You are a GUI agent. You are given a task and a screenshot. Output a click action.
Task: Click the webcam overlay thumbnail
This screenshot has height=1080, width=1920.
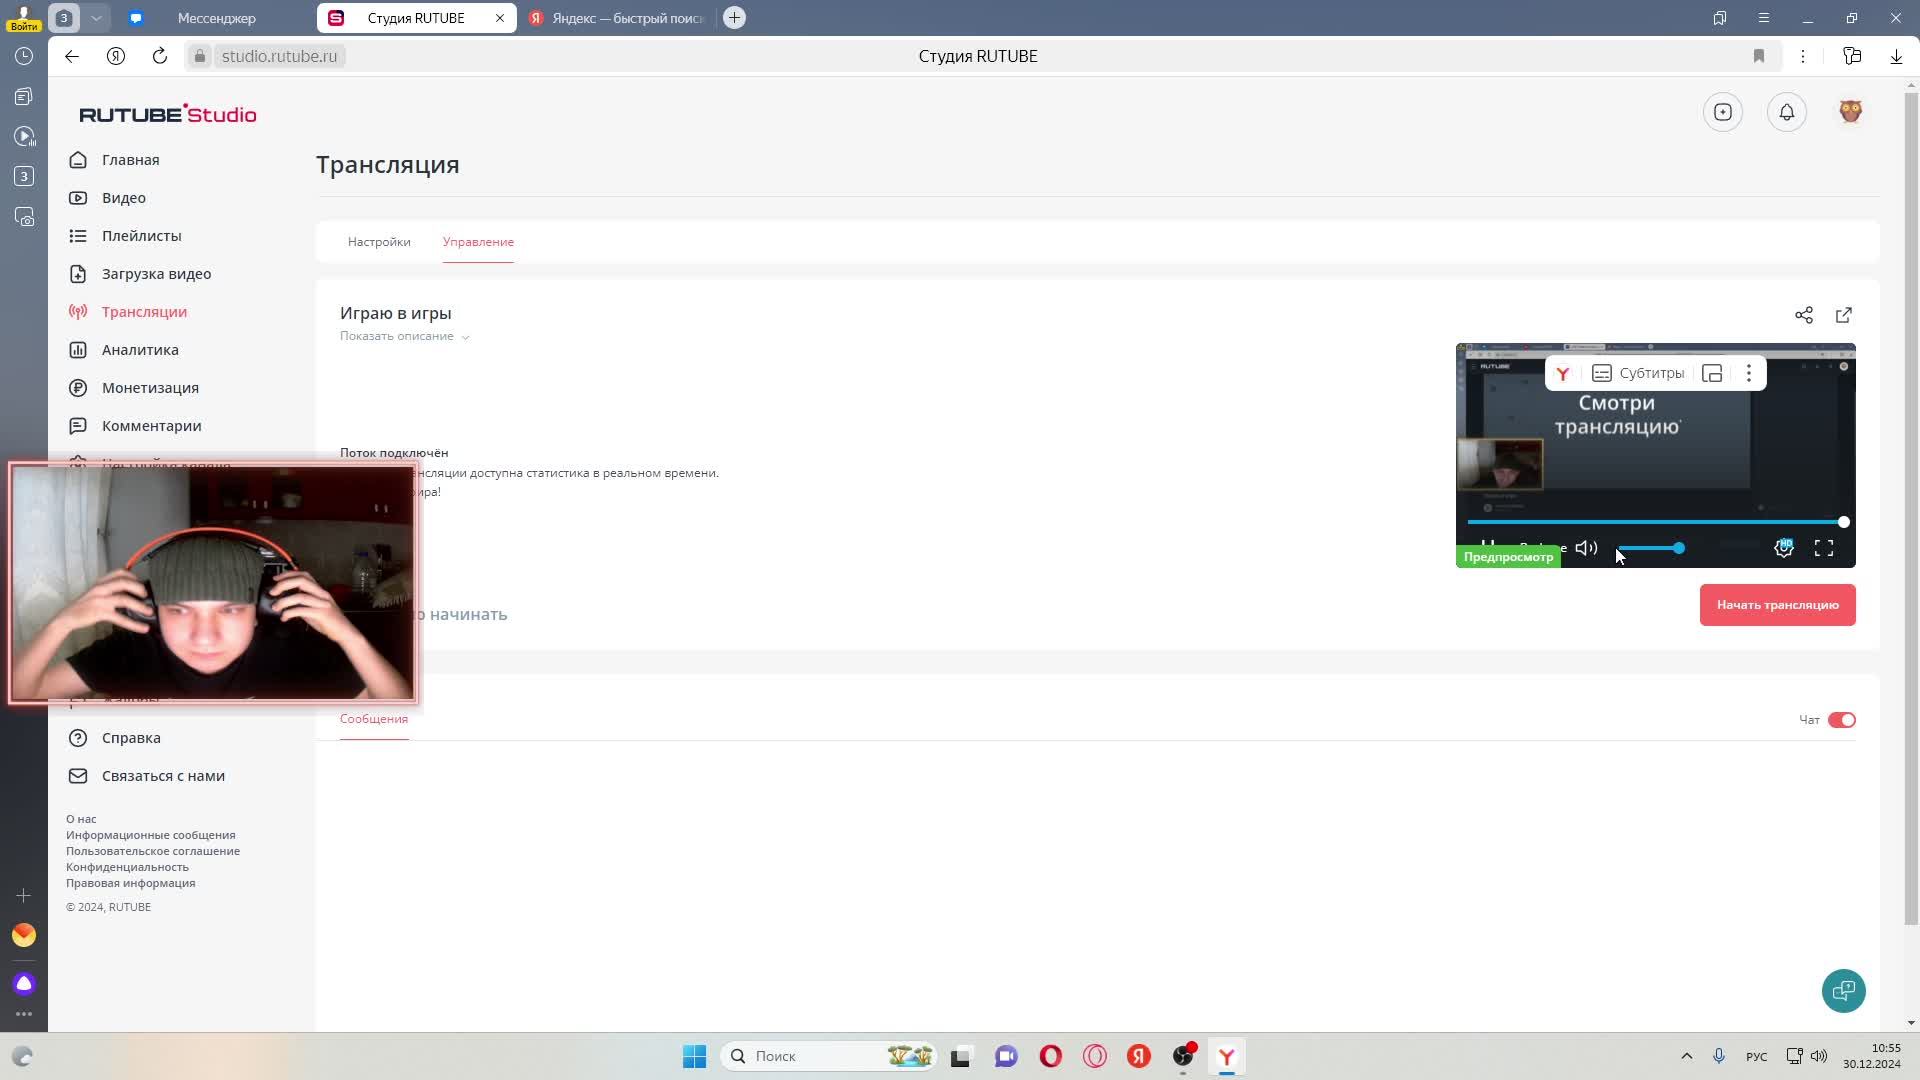pos(212,584)
